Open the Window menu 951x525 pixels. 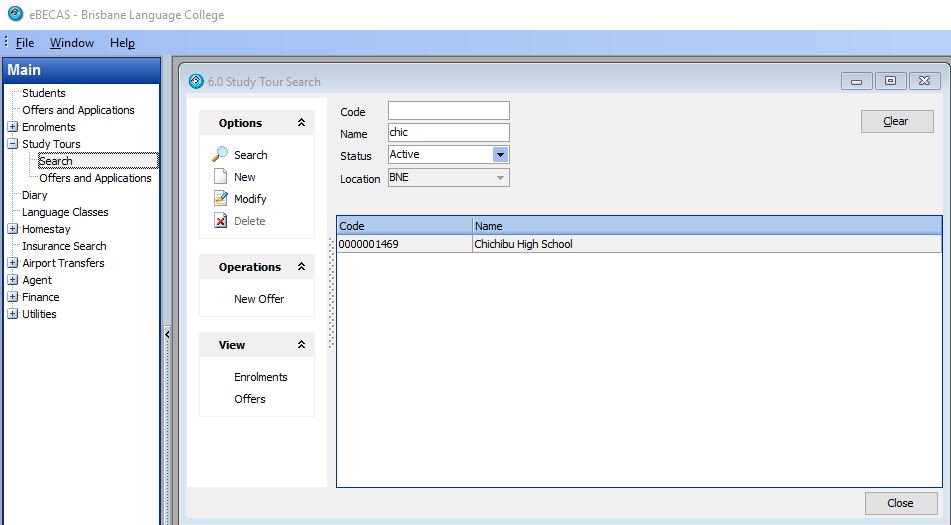coord(72,43)
